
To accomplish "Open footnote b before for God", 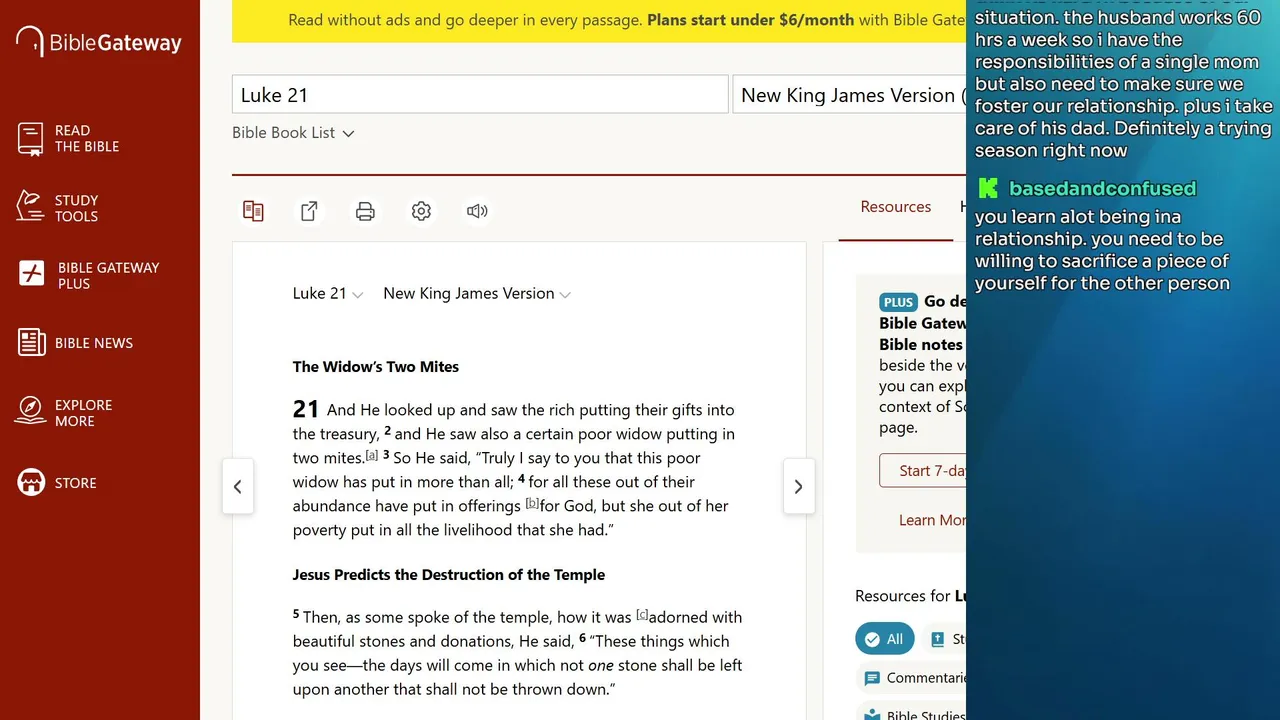I will [x=532, y=504].
